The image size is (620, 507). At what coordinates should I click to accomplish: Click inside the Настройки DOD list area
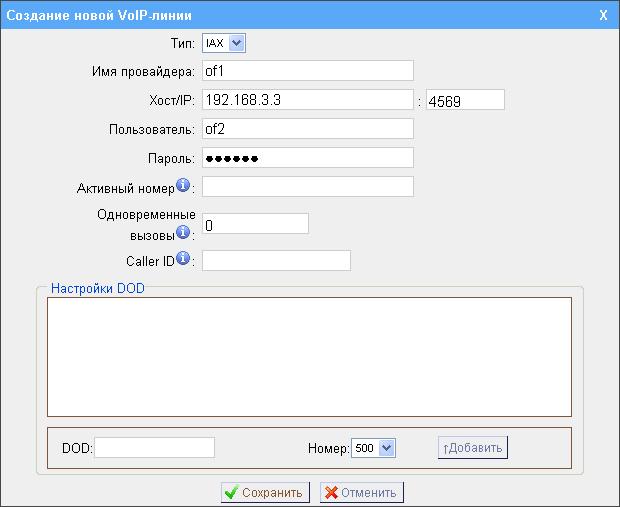(x=309, y=355)
